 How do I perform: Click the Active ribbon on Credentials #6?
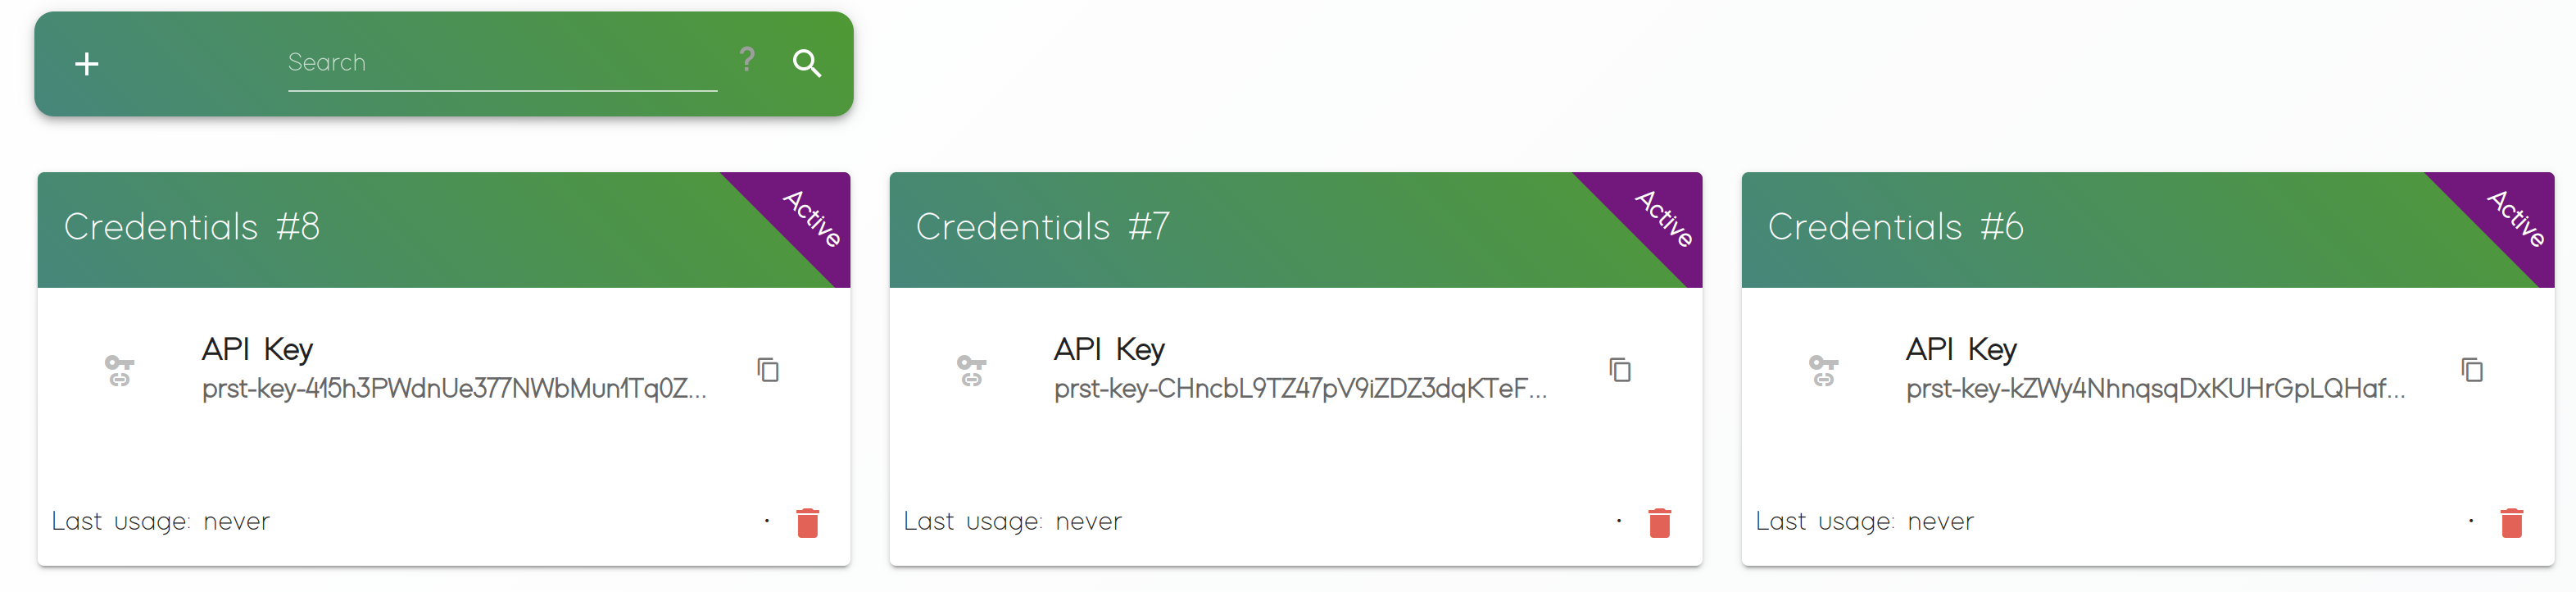[x=2515, y=217]
